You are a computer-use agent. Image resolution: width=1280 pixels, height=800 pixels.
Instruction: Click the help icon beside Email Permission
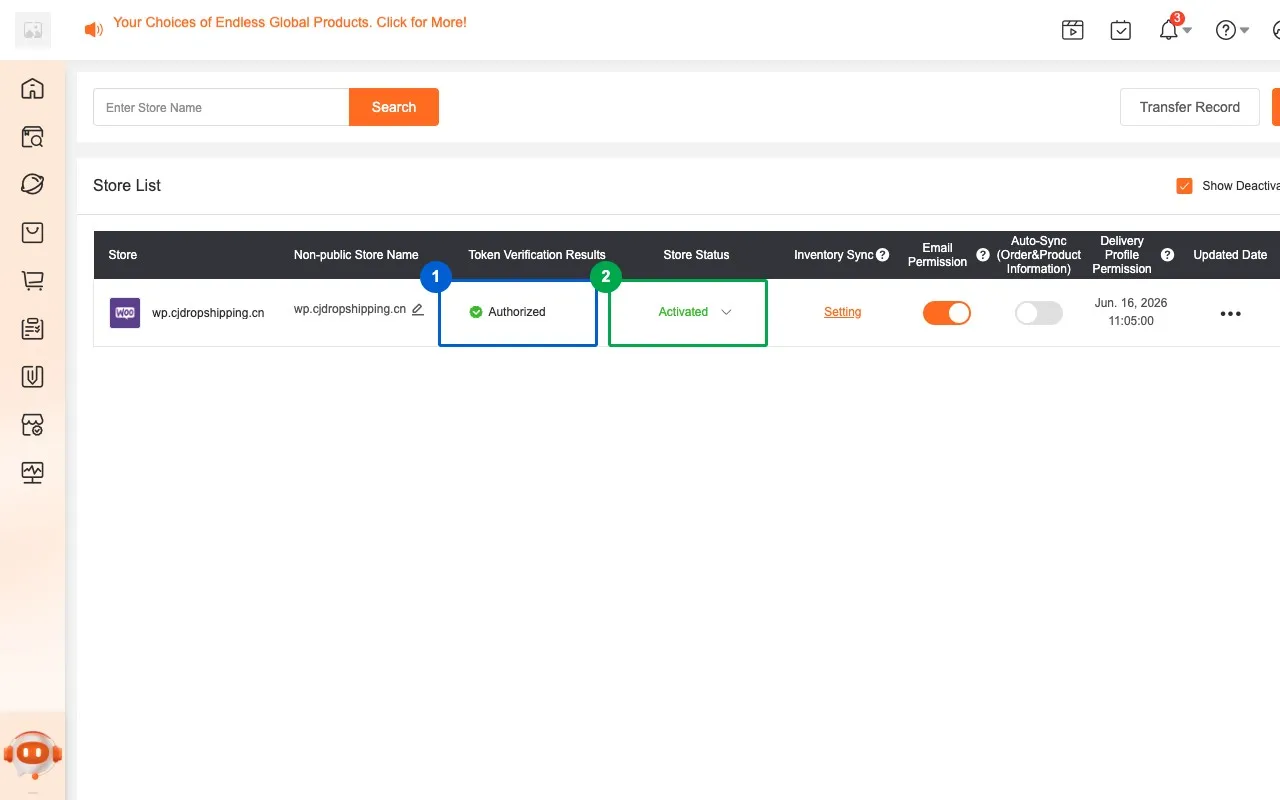(x=983, y=255)
